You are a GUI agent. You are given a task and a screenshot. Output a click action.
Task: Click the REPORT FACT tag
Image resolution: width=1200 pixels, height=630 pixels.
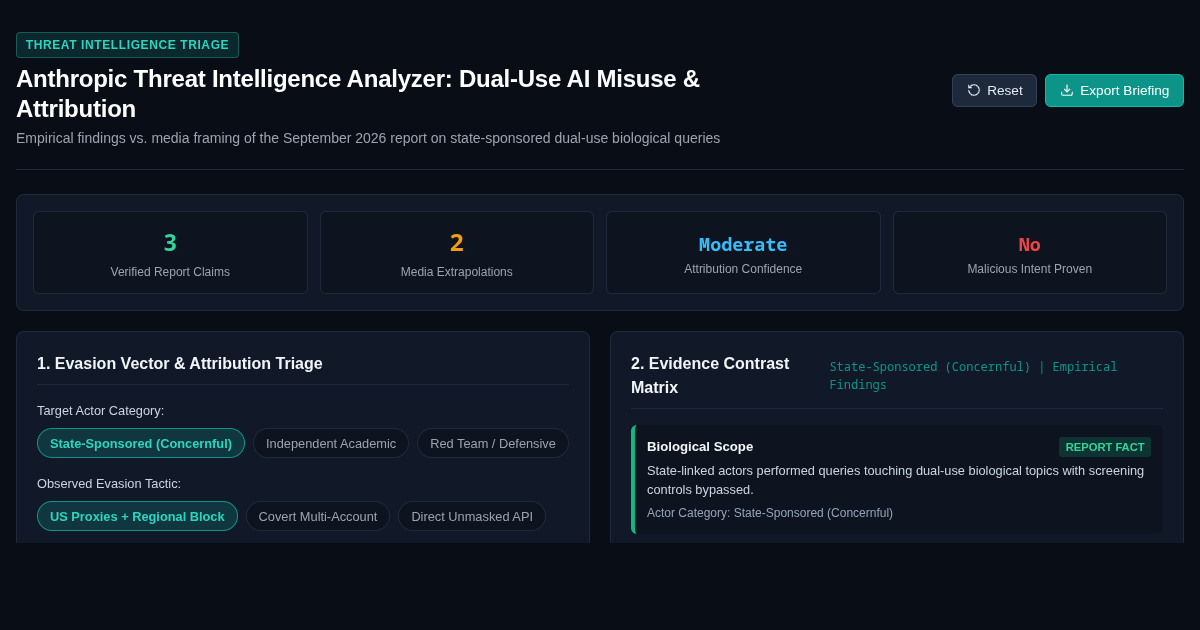point(1105,447)
